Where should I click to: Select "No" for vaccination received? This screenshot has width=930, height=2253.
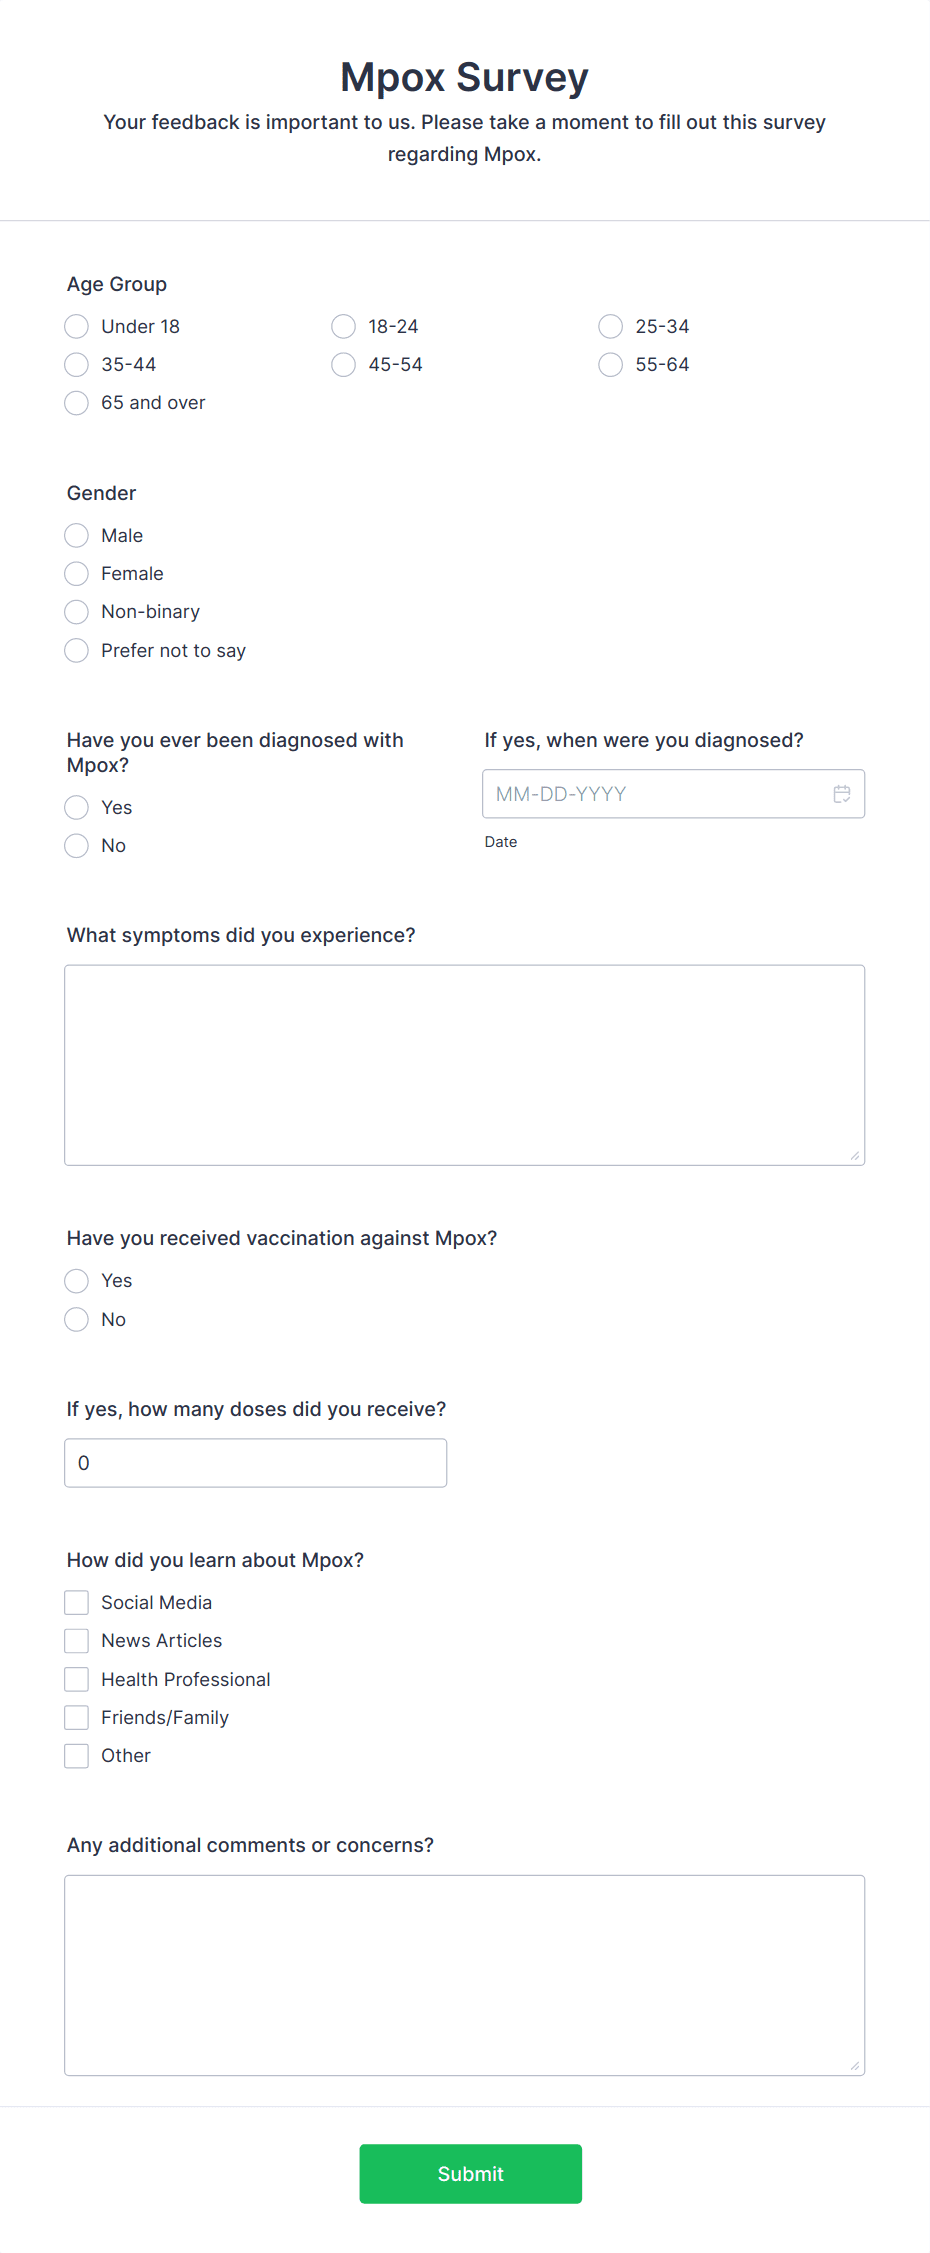click(x=76, y=1319)
